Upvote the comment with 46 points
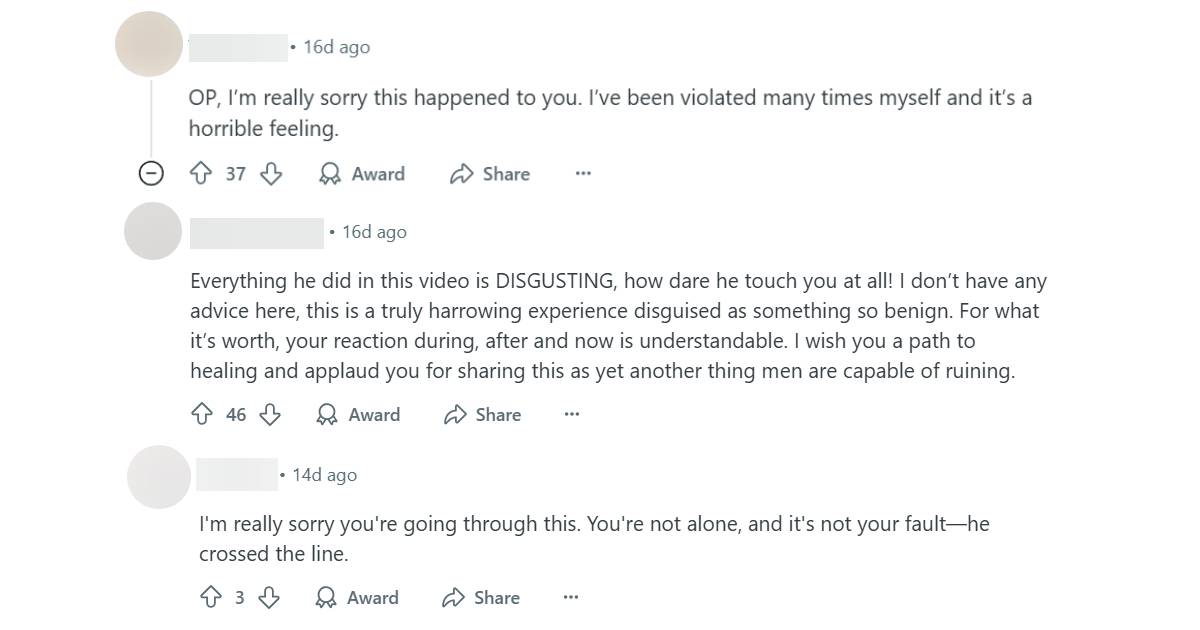 click(202, 415)
